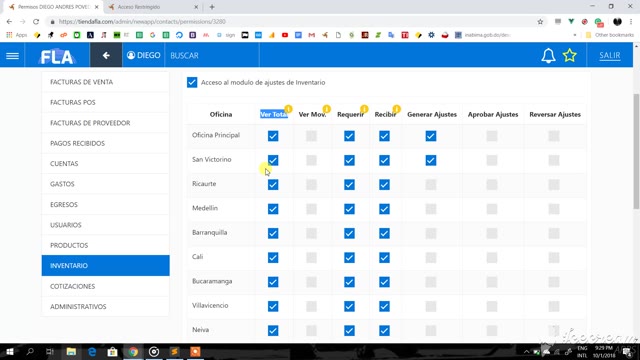Click the Aprobar Ajustes column header
The height and width of the screenshot is (360, 640).
[493, 115]
